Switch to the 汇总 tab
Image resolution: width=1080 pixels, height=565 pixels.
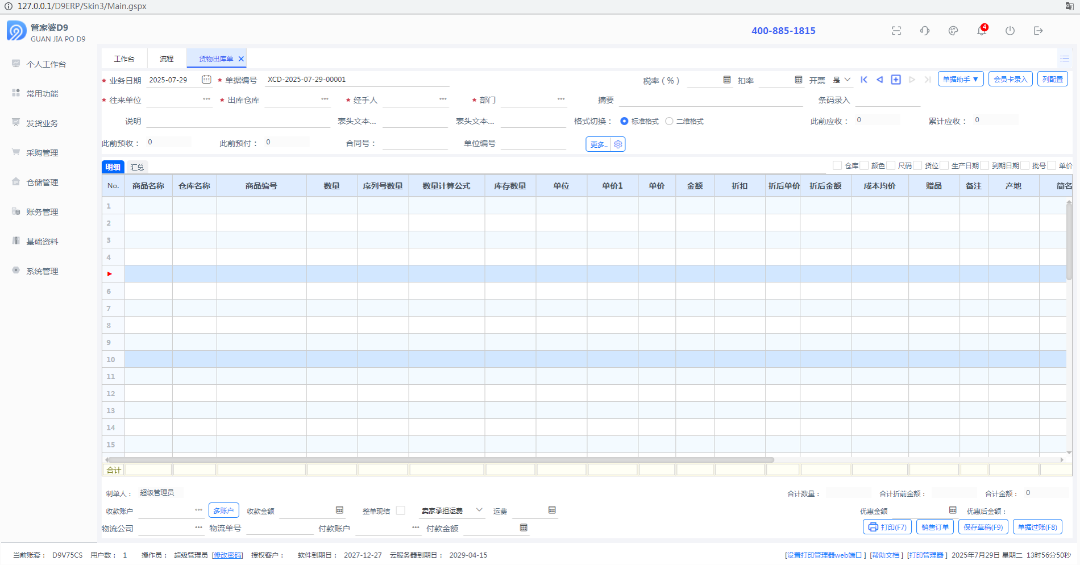pos(137,167)
